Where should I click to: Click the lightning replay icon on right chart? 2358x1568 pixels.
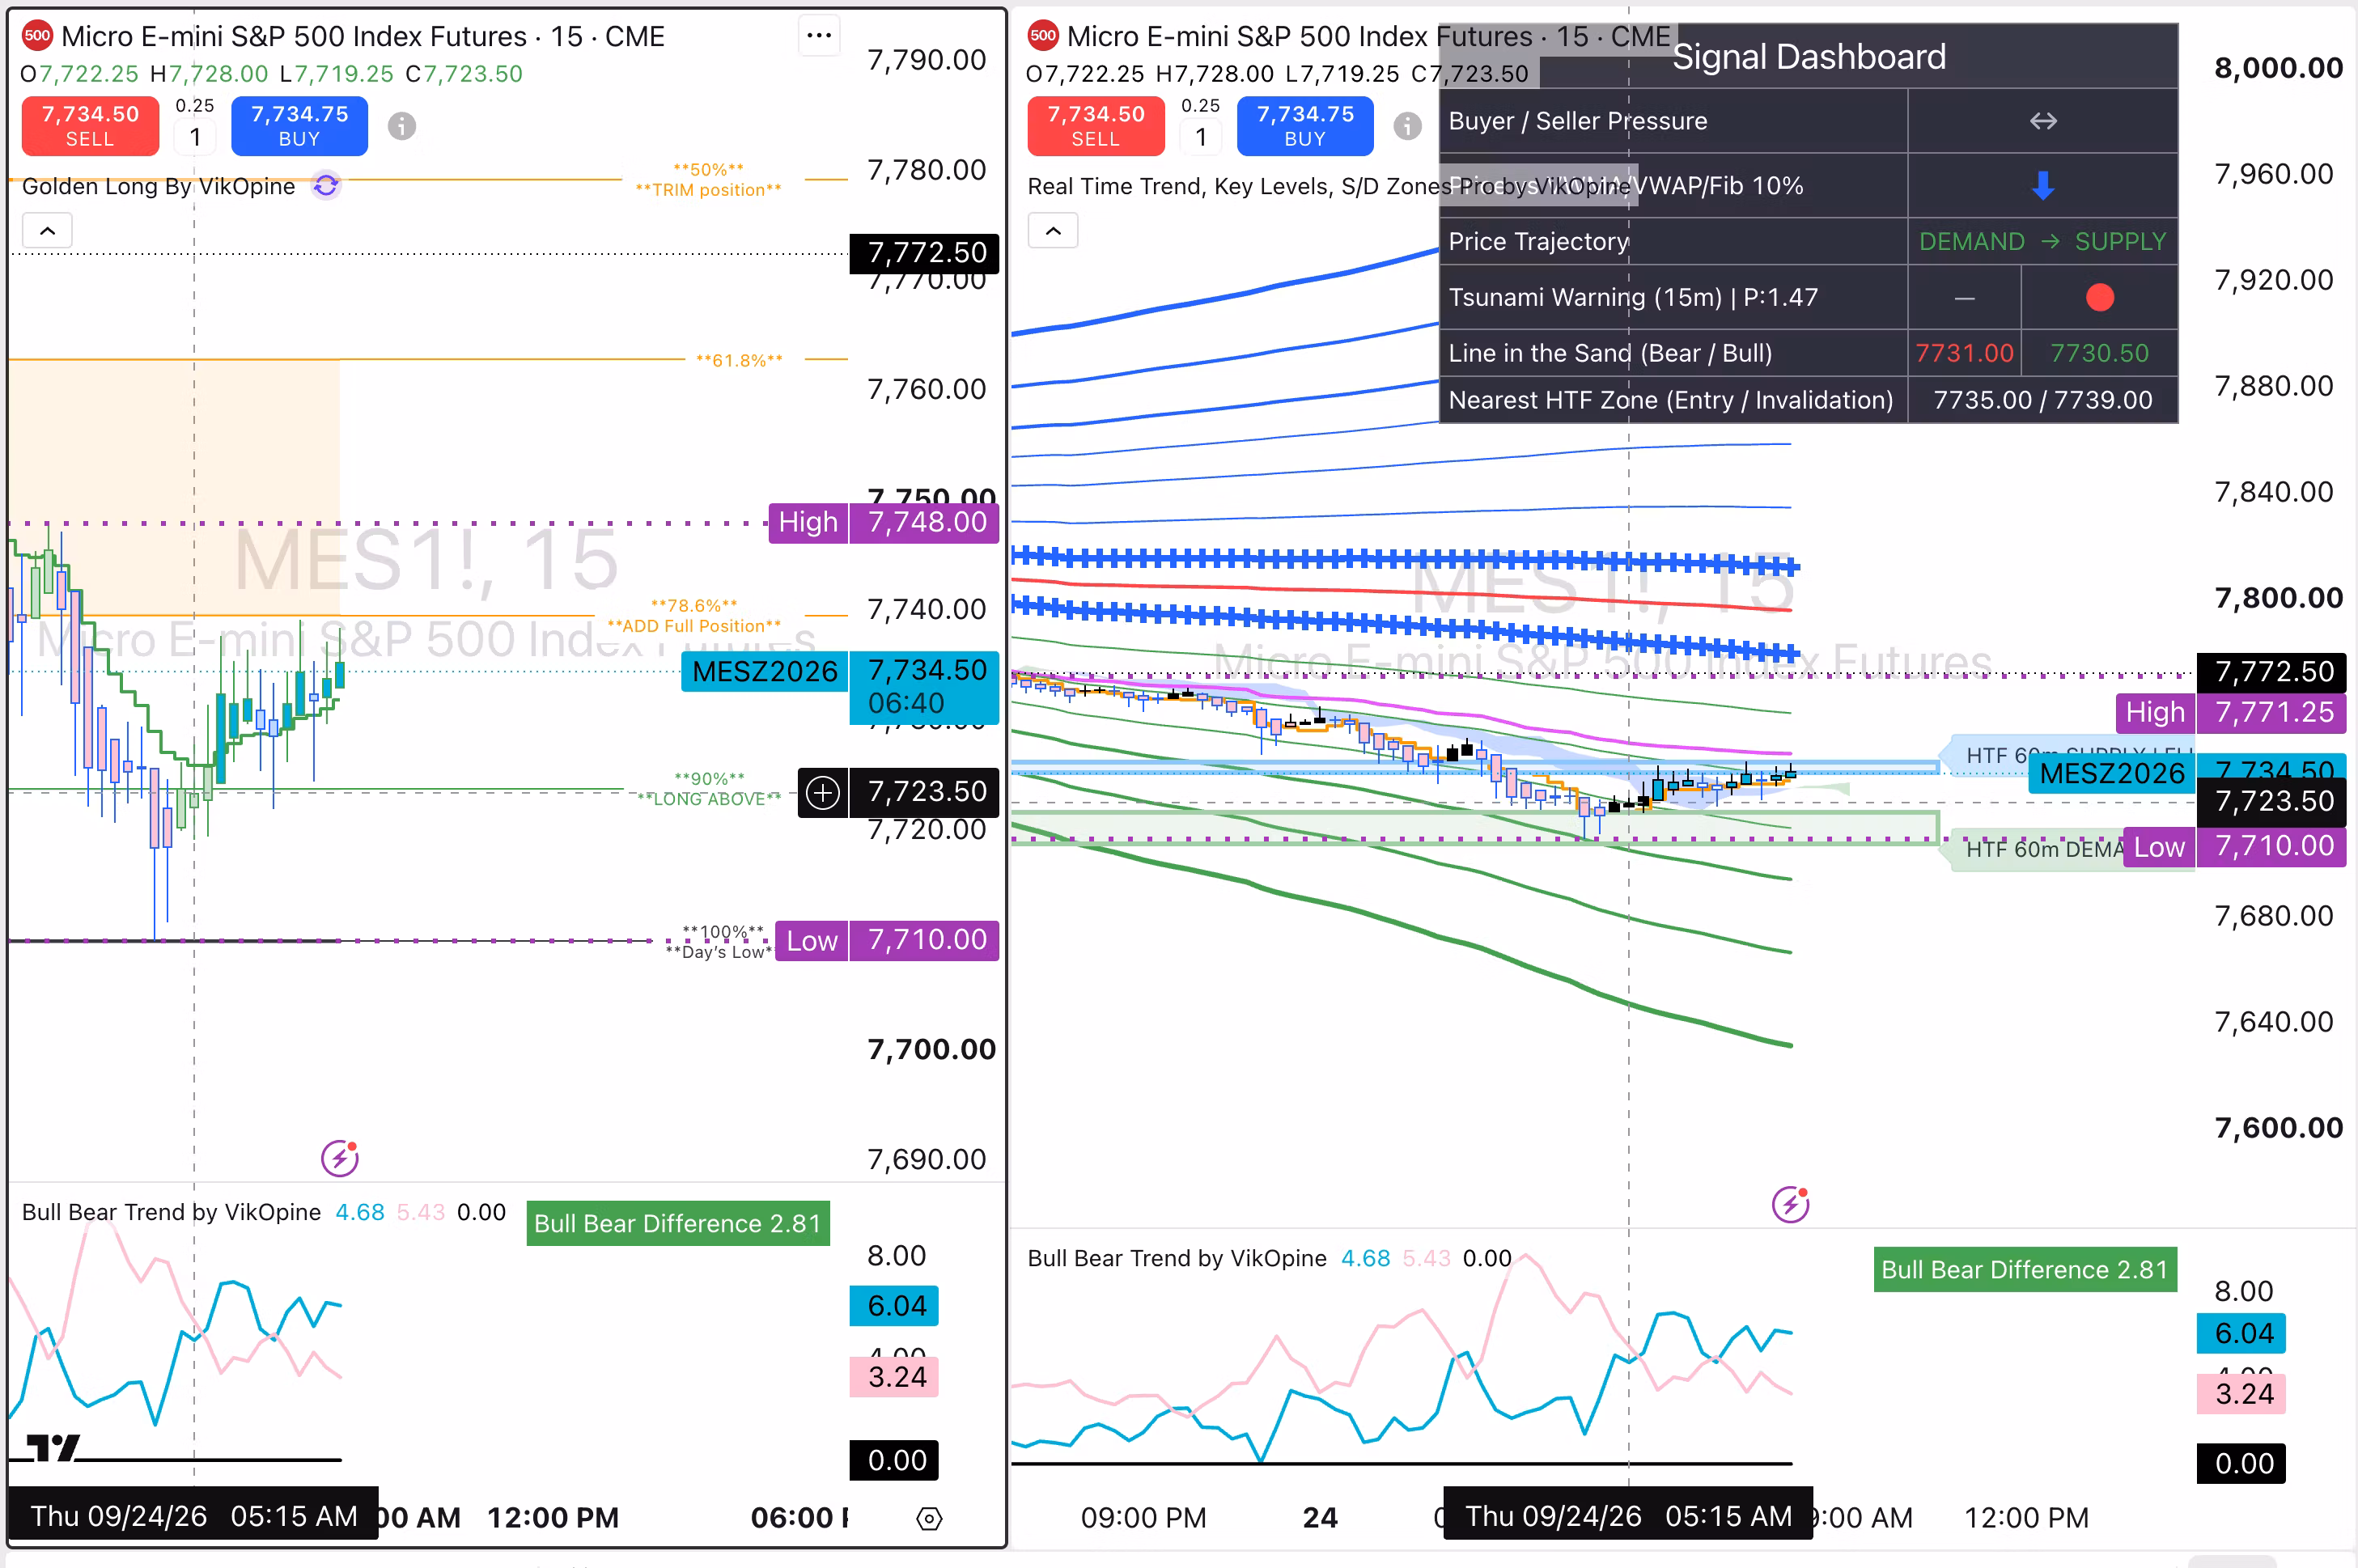[1790, 1204]
